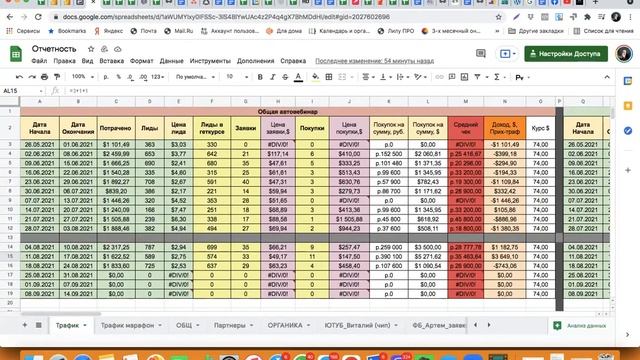Create a filter with funnel icon
Screen dimensions: 640x360
click(x=477, y=77)
